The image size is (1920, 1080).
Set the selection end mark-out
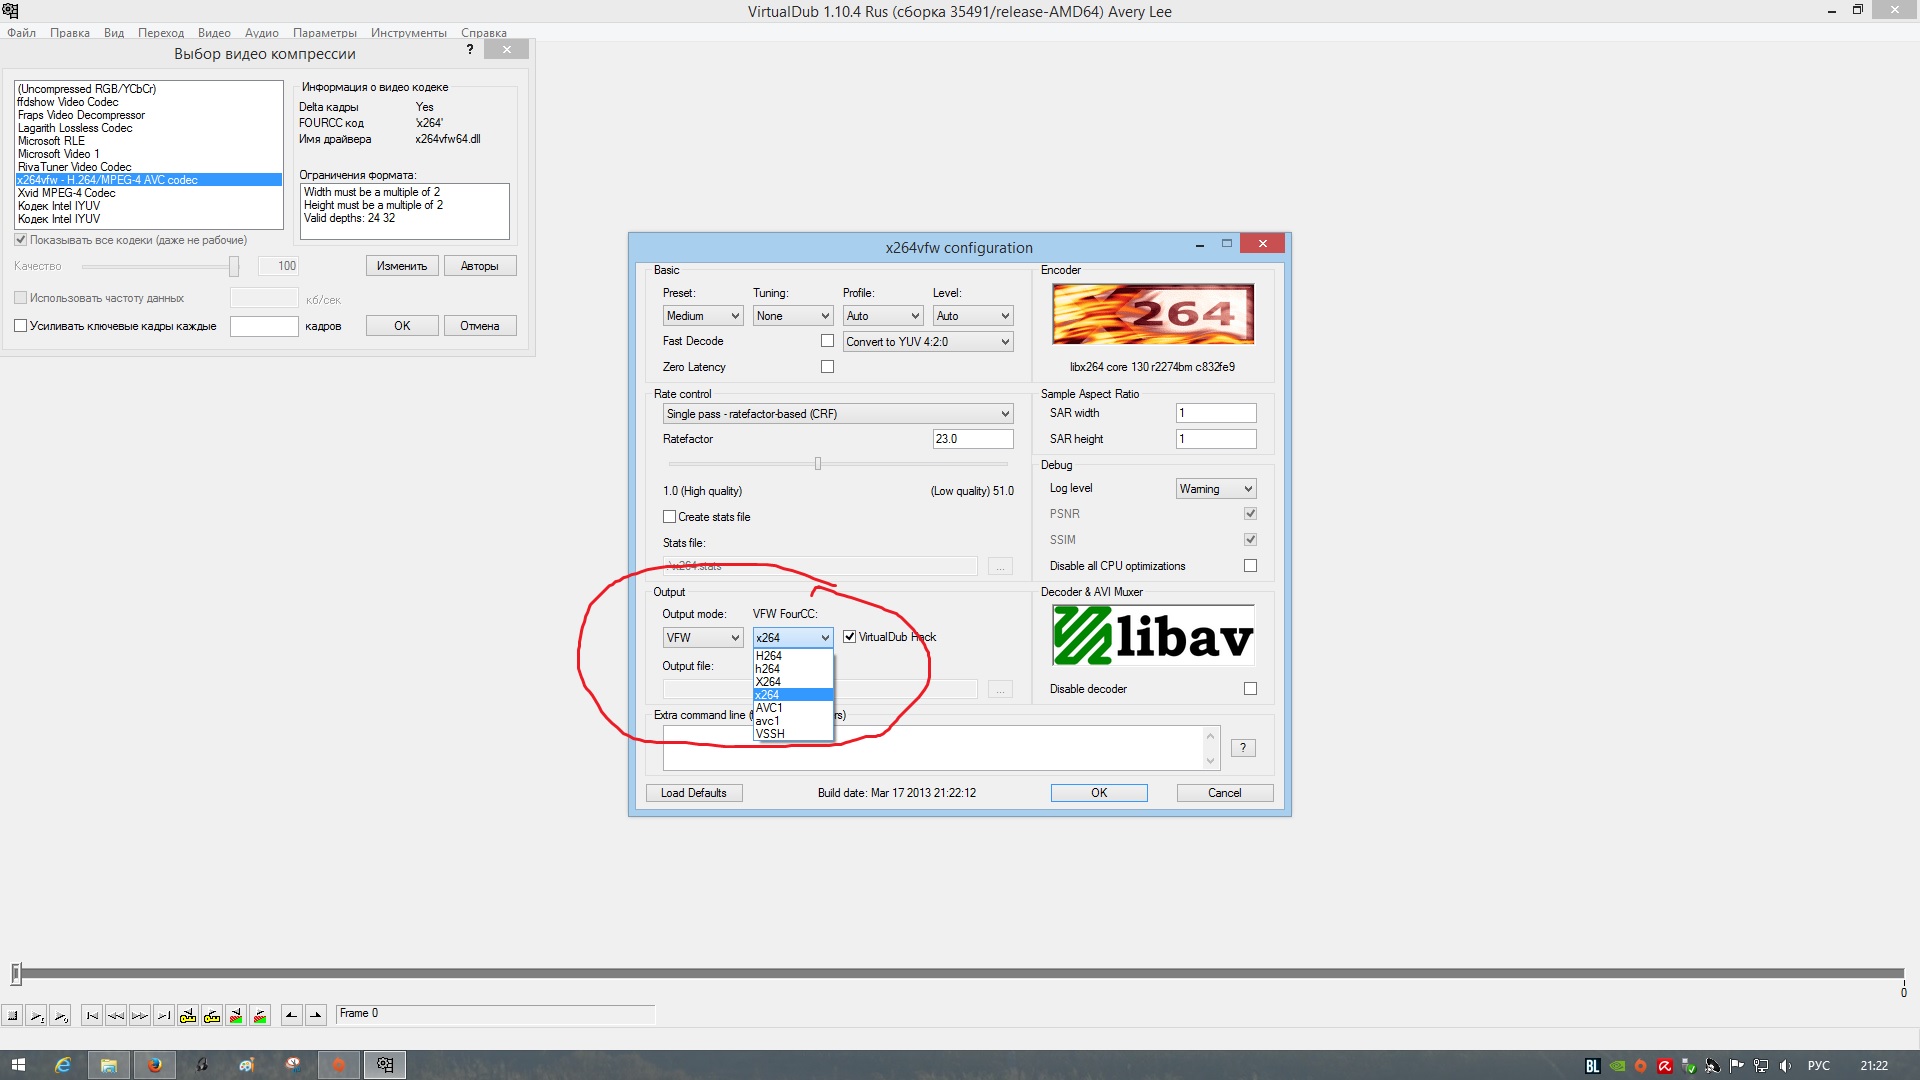point(315,1016)
